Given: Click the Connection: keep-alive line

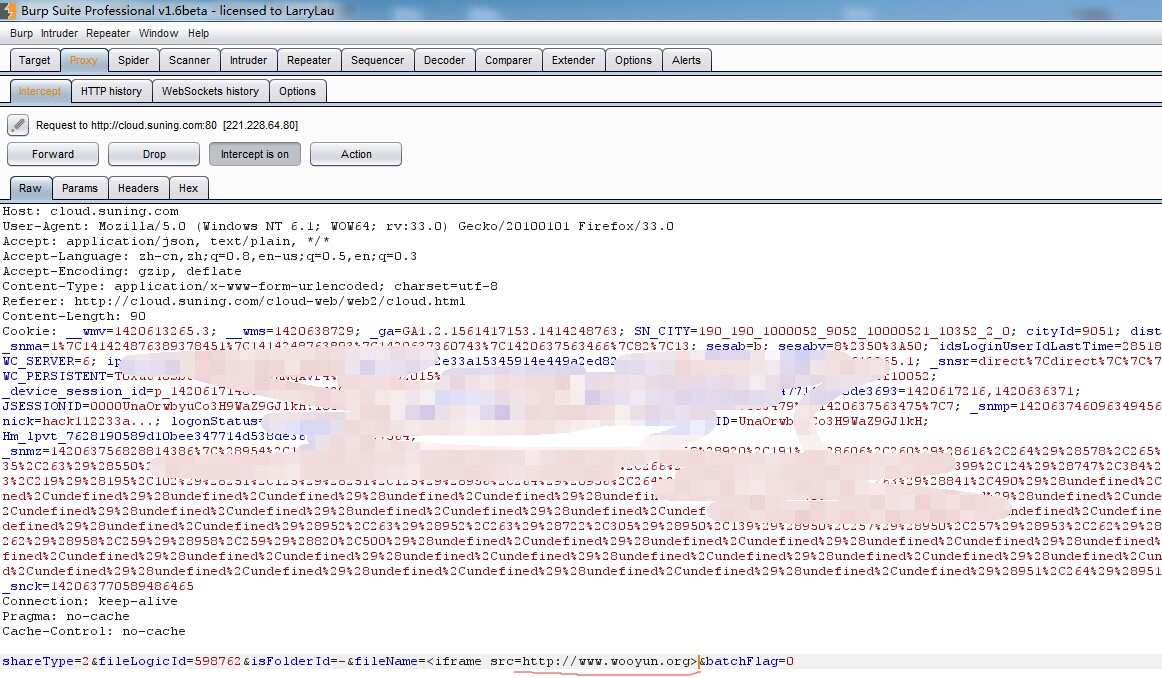Looking at the screenshot, I should coord(90,601).
